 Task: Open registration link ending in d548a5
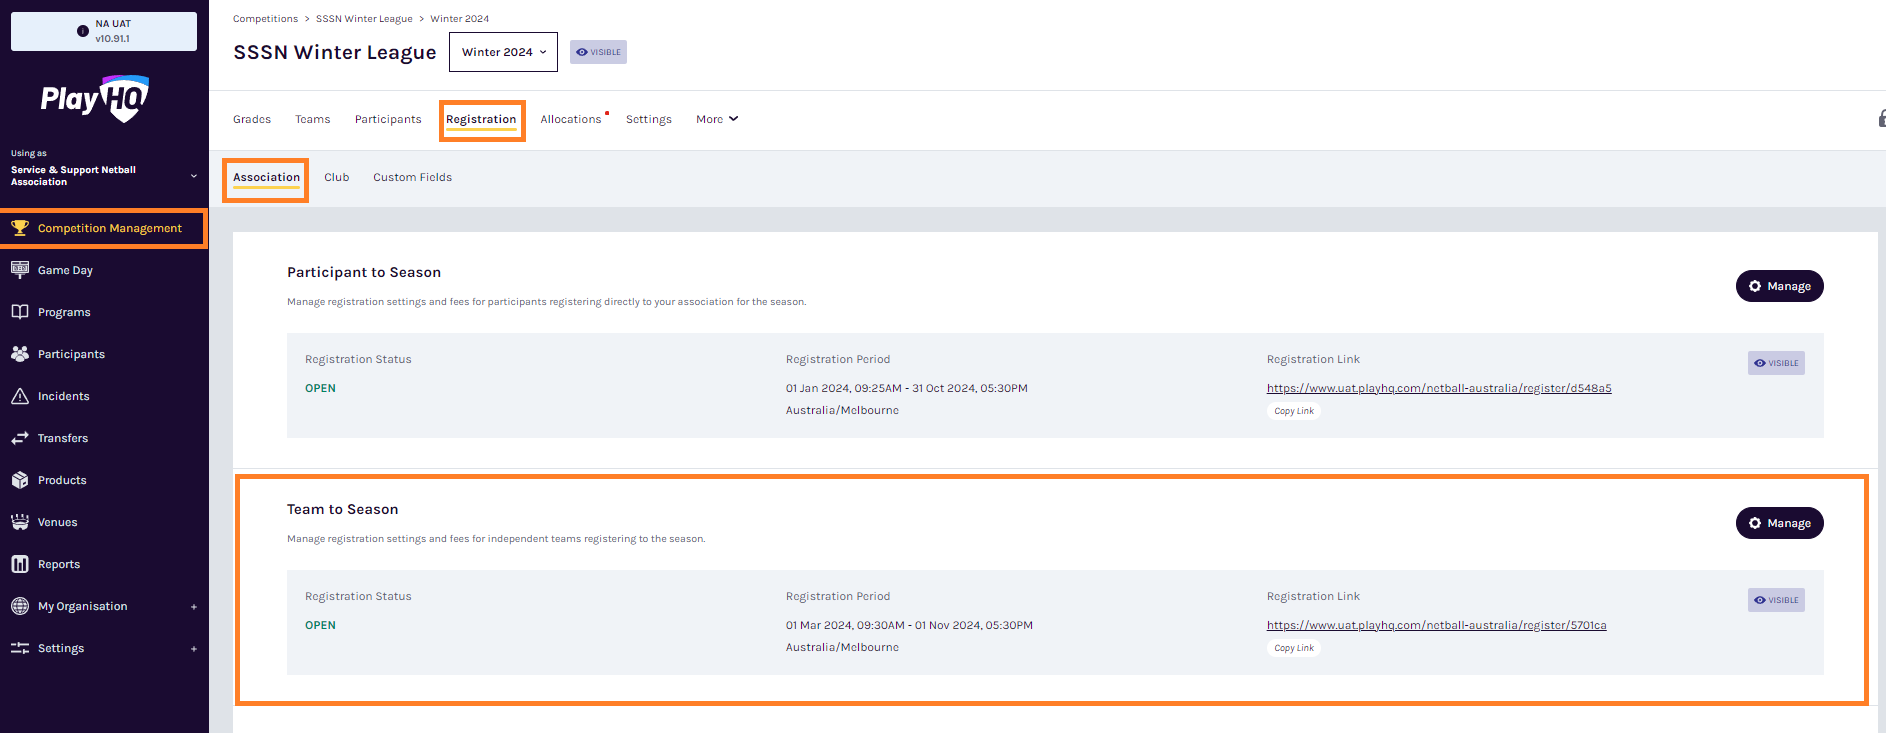tap(1439, 388)
